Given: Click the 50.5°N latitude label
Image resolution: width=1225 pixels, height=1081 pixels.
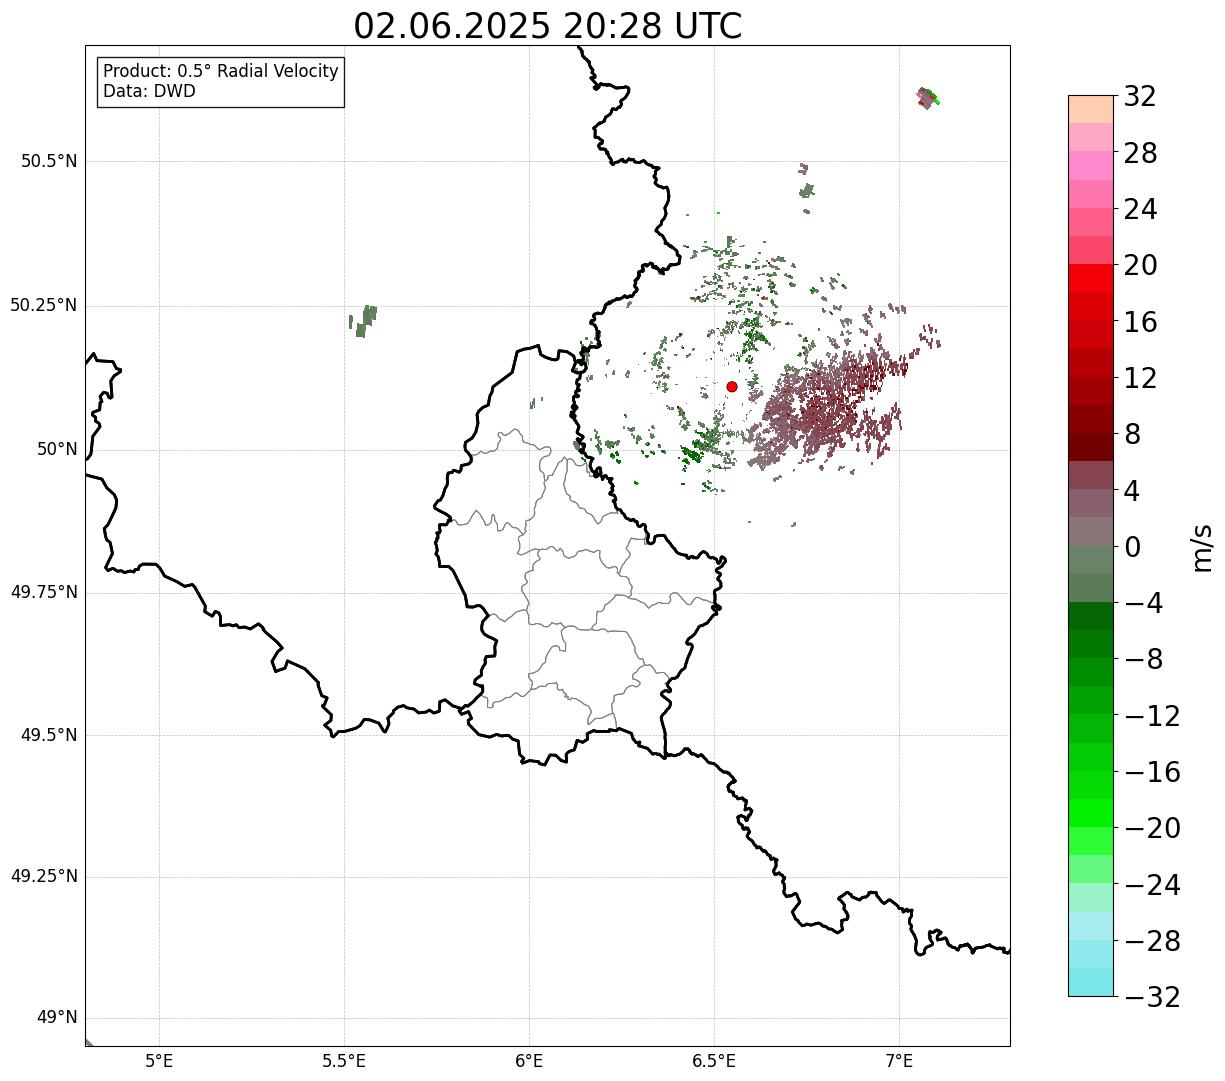Looking at the screenshot, I should (49, 161).
